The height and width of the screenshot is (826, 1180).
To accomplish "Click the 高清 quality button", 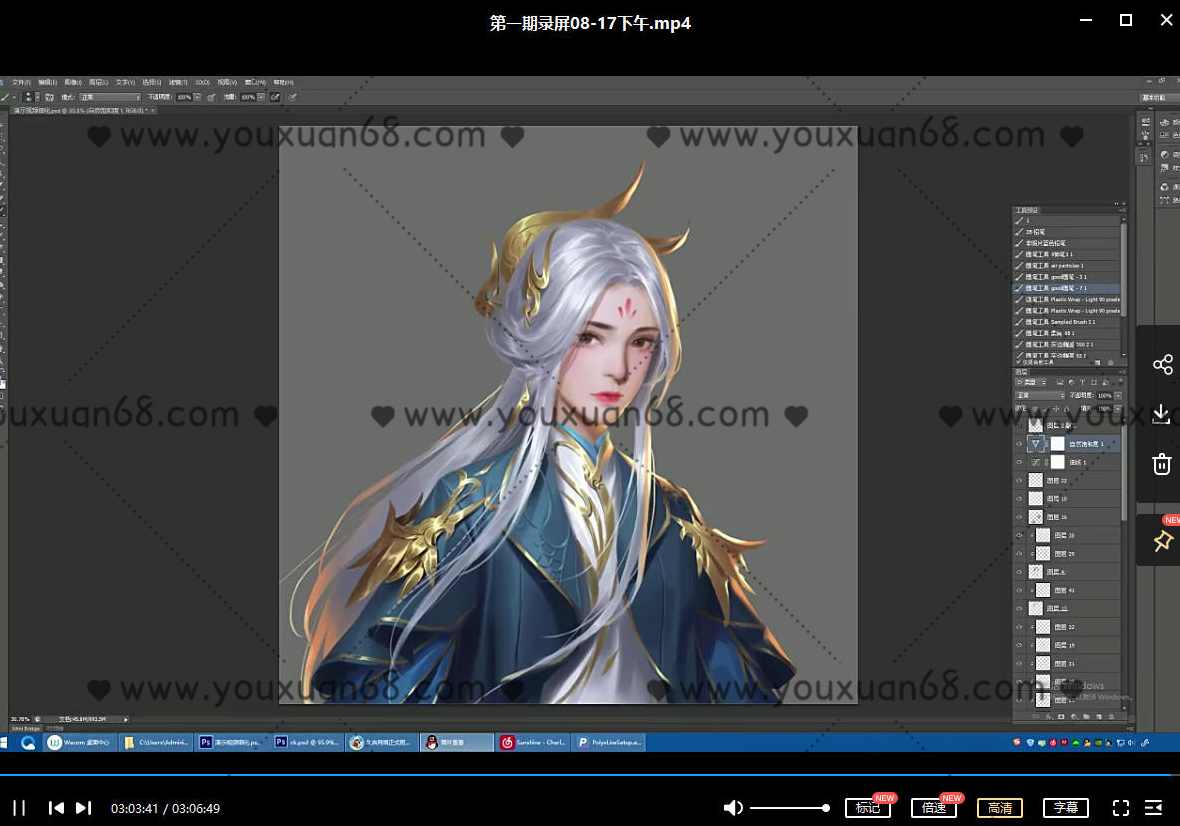I will tap(999, 807).
